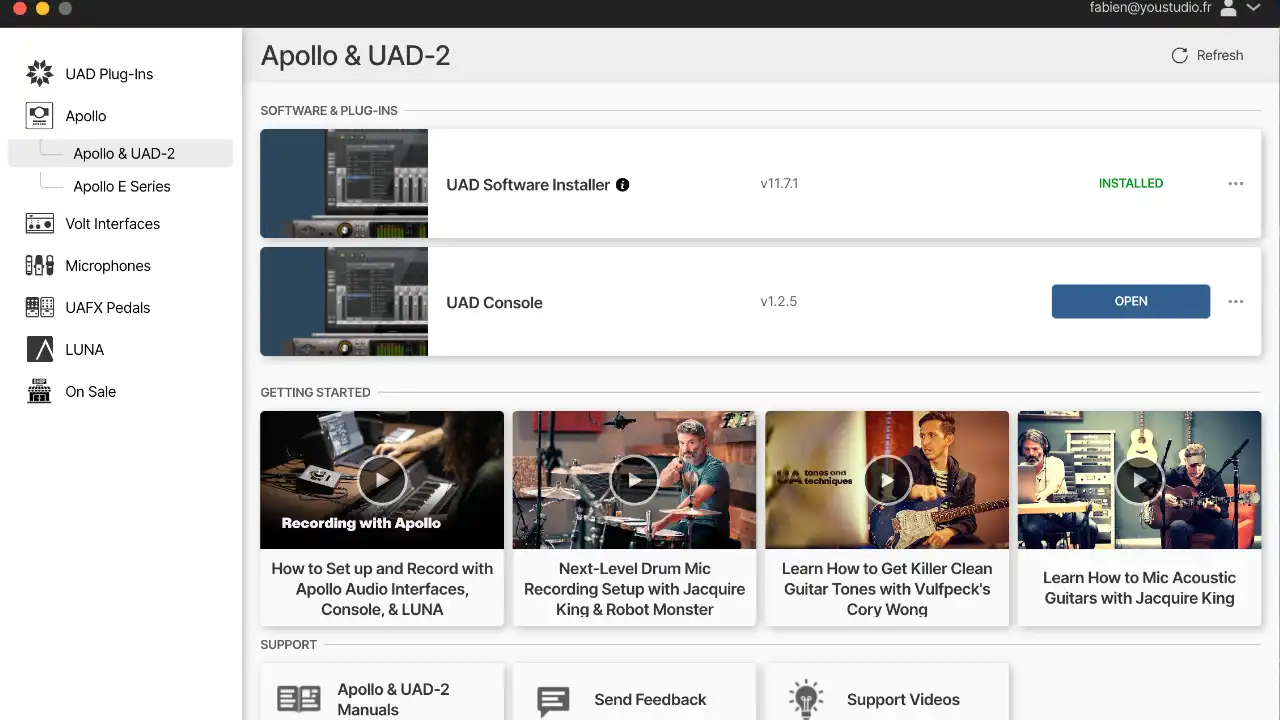Click UAD Software Installer thumbnail image
The height and width of the screenshot is (720, 1280).
[x=344, y=183]
